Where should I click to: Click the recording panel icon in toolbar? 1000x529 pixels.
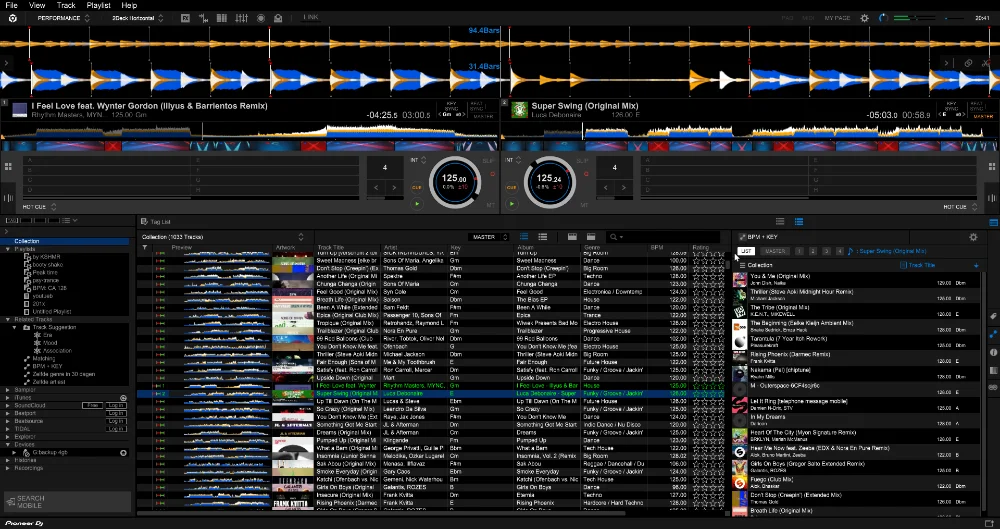click(x=261, y=18)
